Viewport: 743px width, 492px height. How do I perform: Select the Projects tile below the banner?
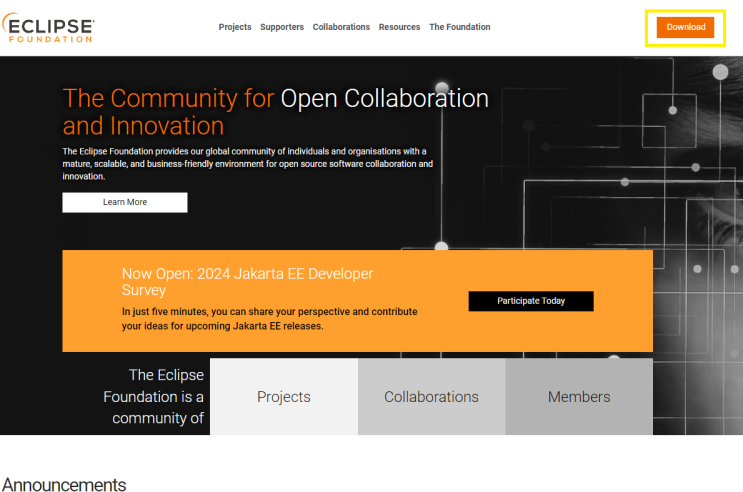[284, 397]
